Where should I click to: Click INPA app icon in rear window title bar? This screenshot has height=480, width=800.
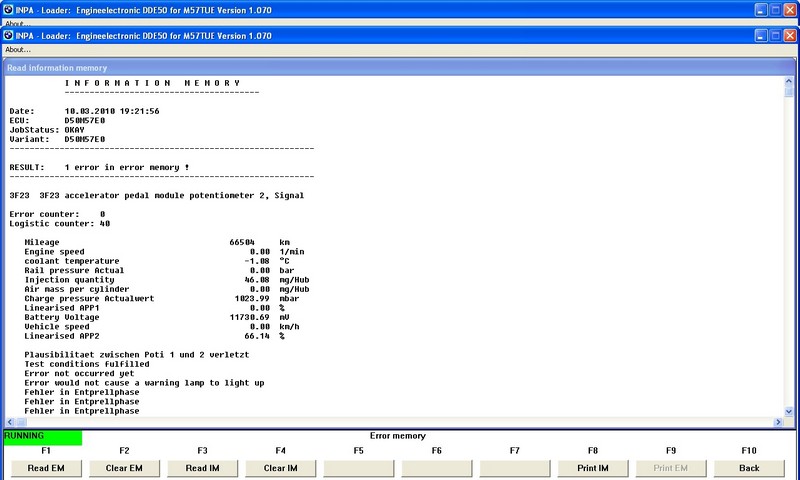click(8, 9)
